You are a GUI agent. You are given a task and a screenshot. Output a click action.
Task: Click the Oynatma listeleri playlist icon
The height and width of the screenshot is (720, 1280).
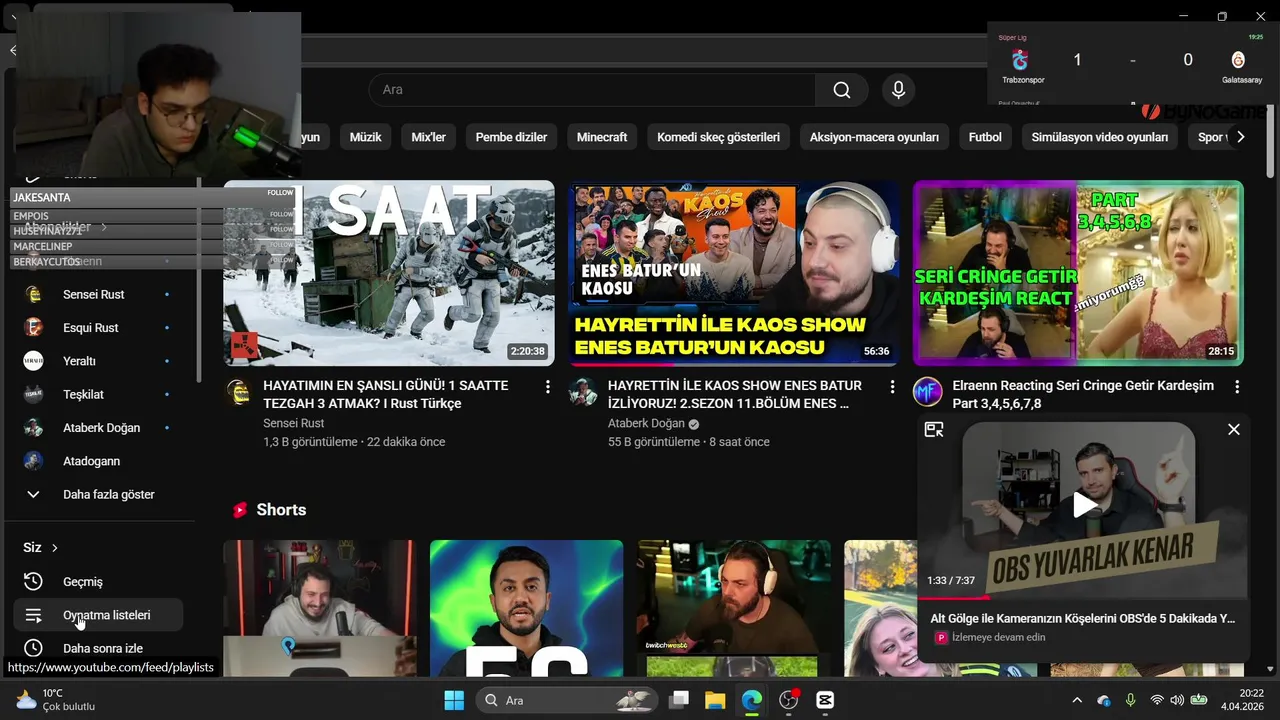point(33,615)
